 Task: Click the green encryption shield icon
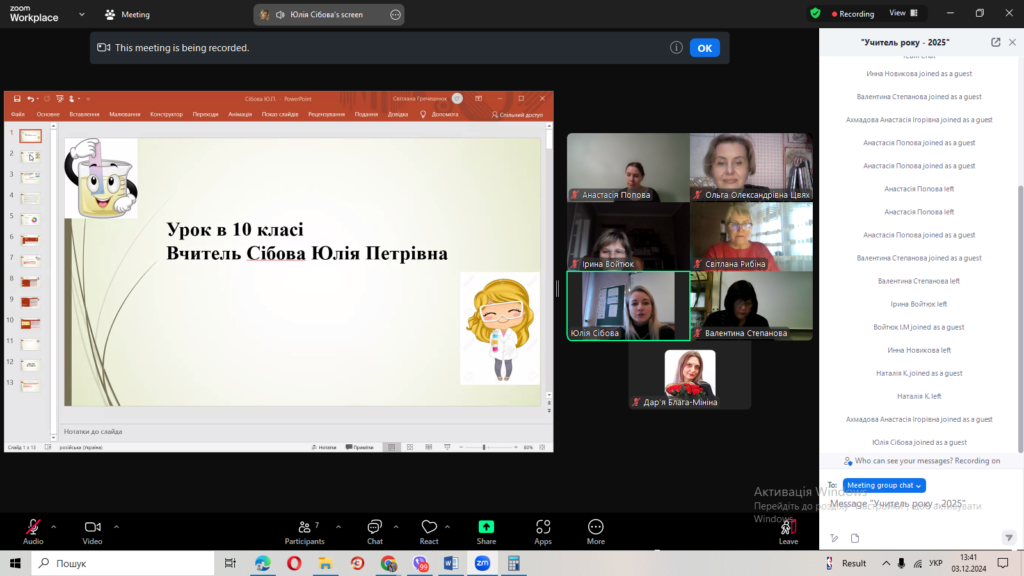tap(815, 13)
